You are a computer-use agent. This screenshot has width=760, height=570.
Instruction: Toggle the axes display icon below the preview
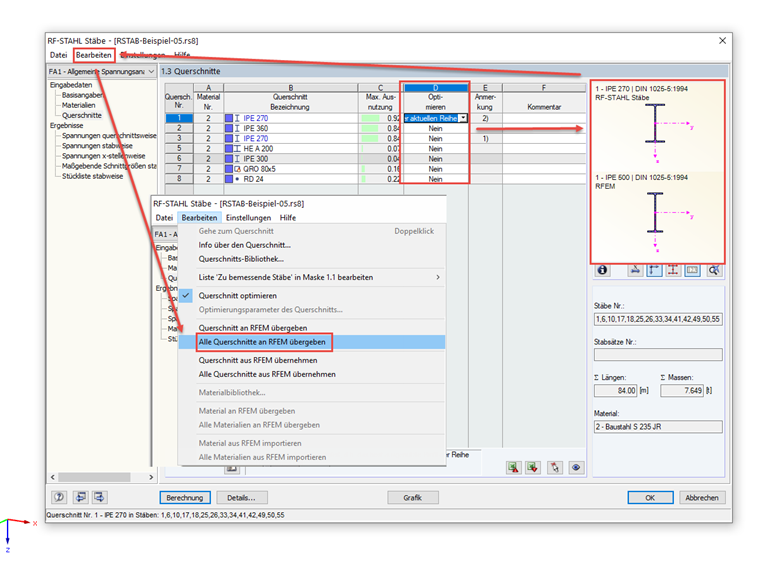coord(654,270)
